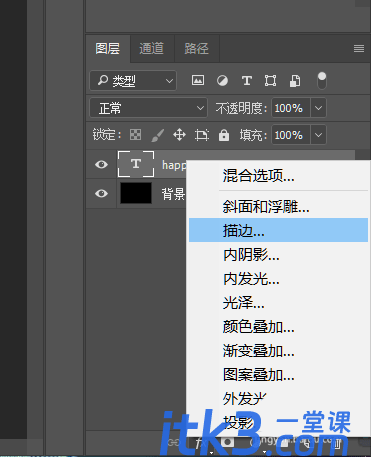Screen dimensions: 371x457
Task: Select the 背景 layer black thumbnail
Action: tap(136, 193)
